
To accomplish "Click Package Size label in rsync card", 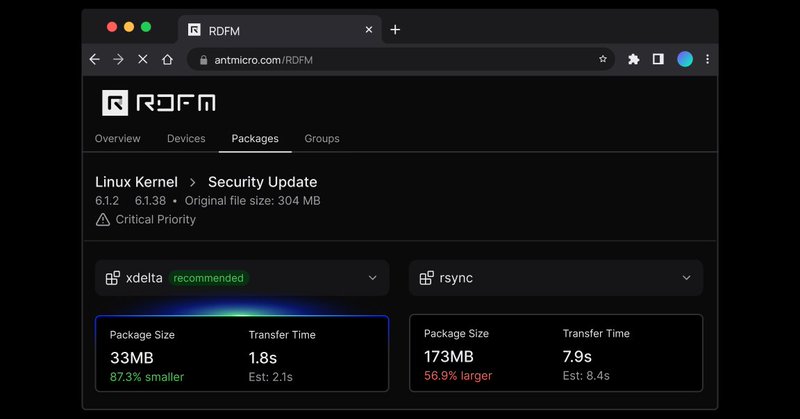I will coord(456,334).
